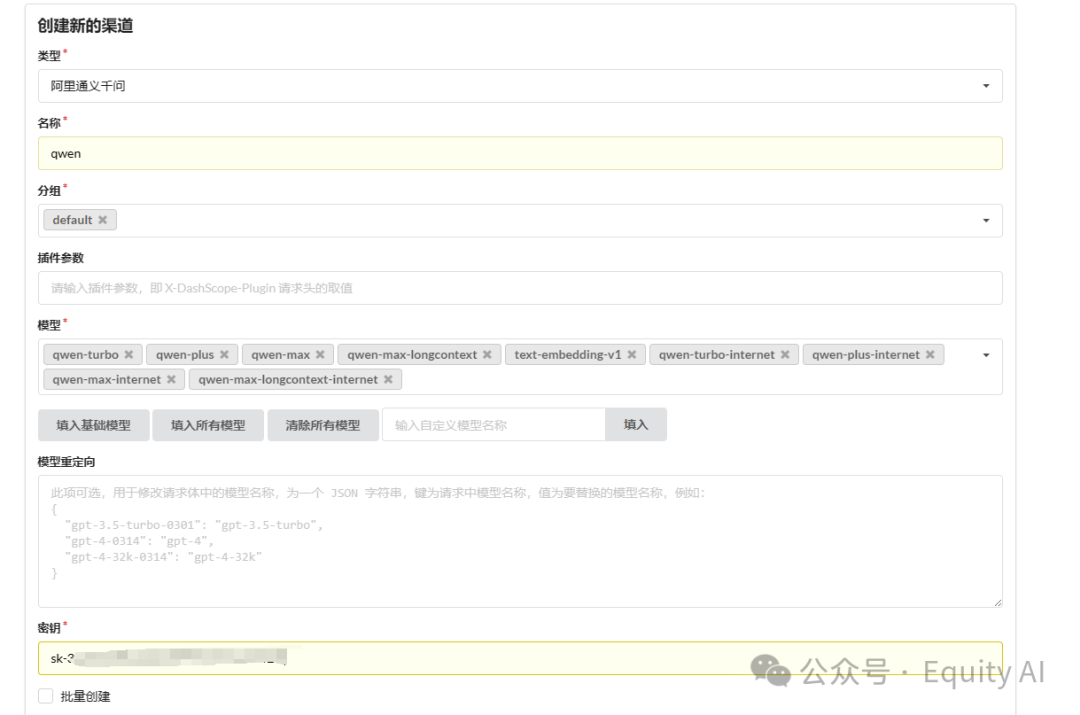The image size is (1080, 715).
Task: Toggle the 批量创建 checkbox
Action: click(x=45, y=696)
